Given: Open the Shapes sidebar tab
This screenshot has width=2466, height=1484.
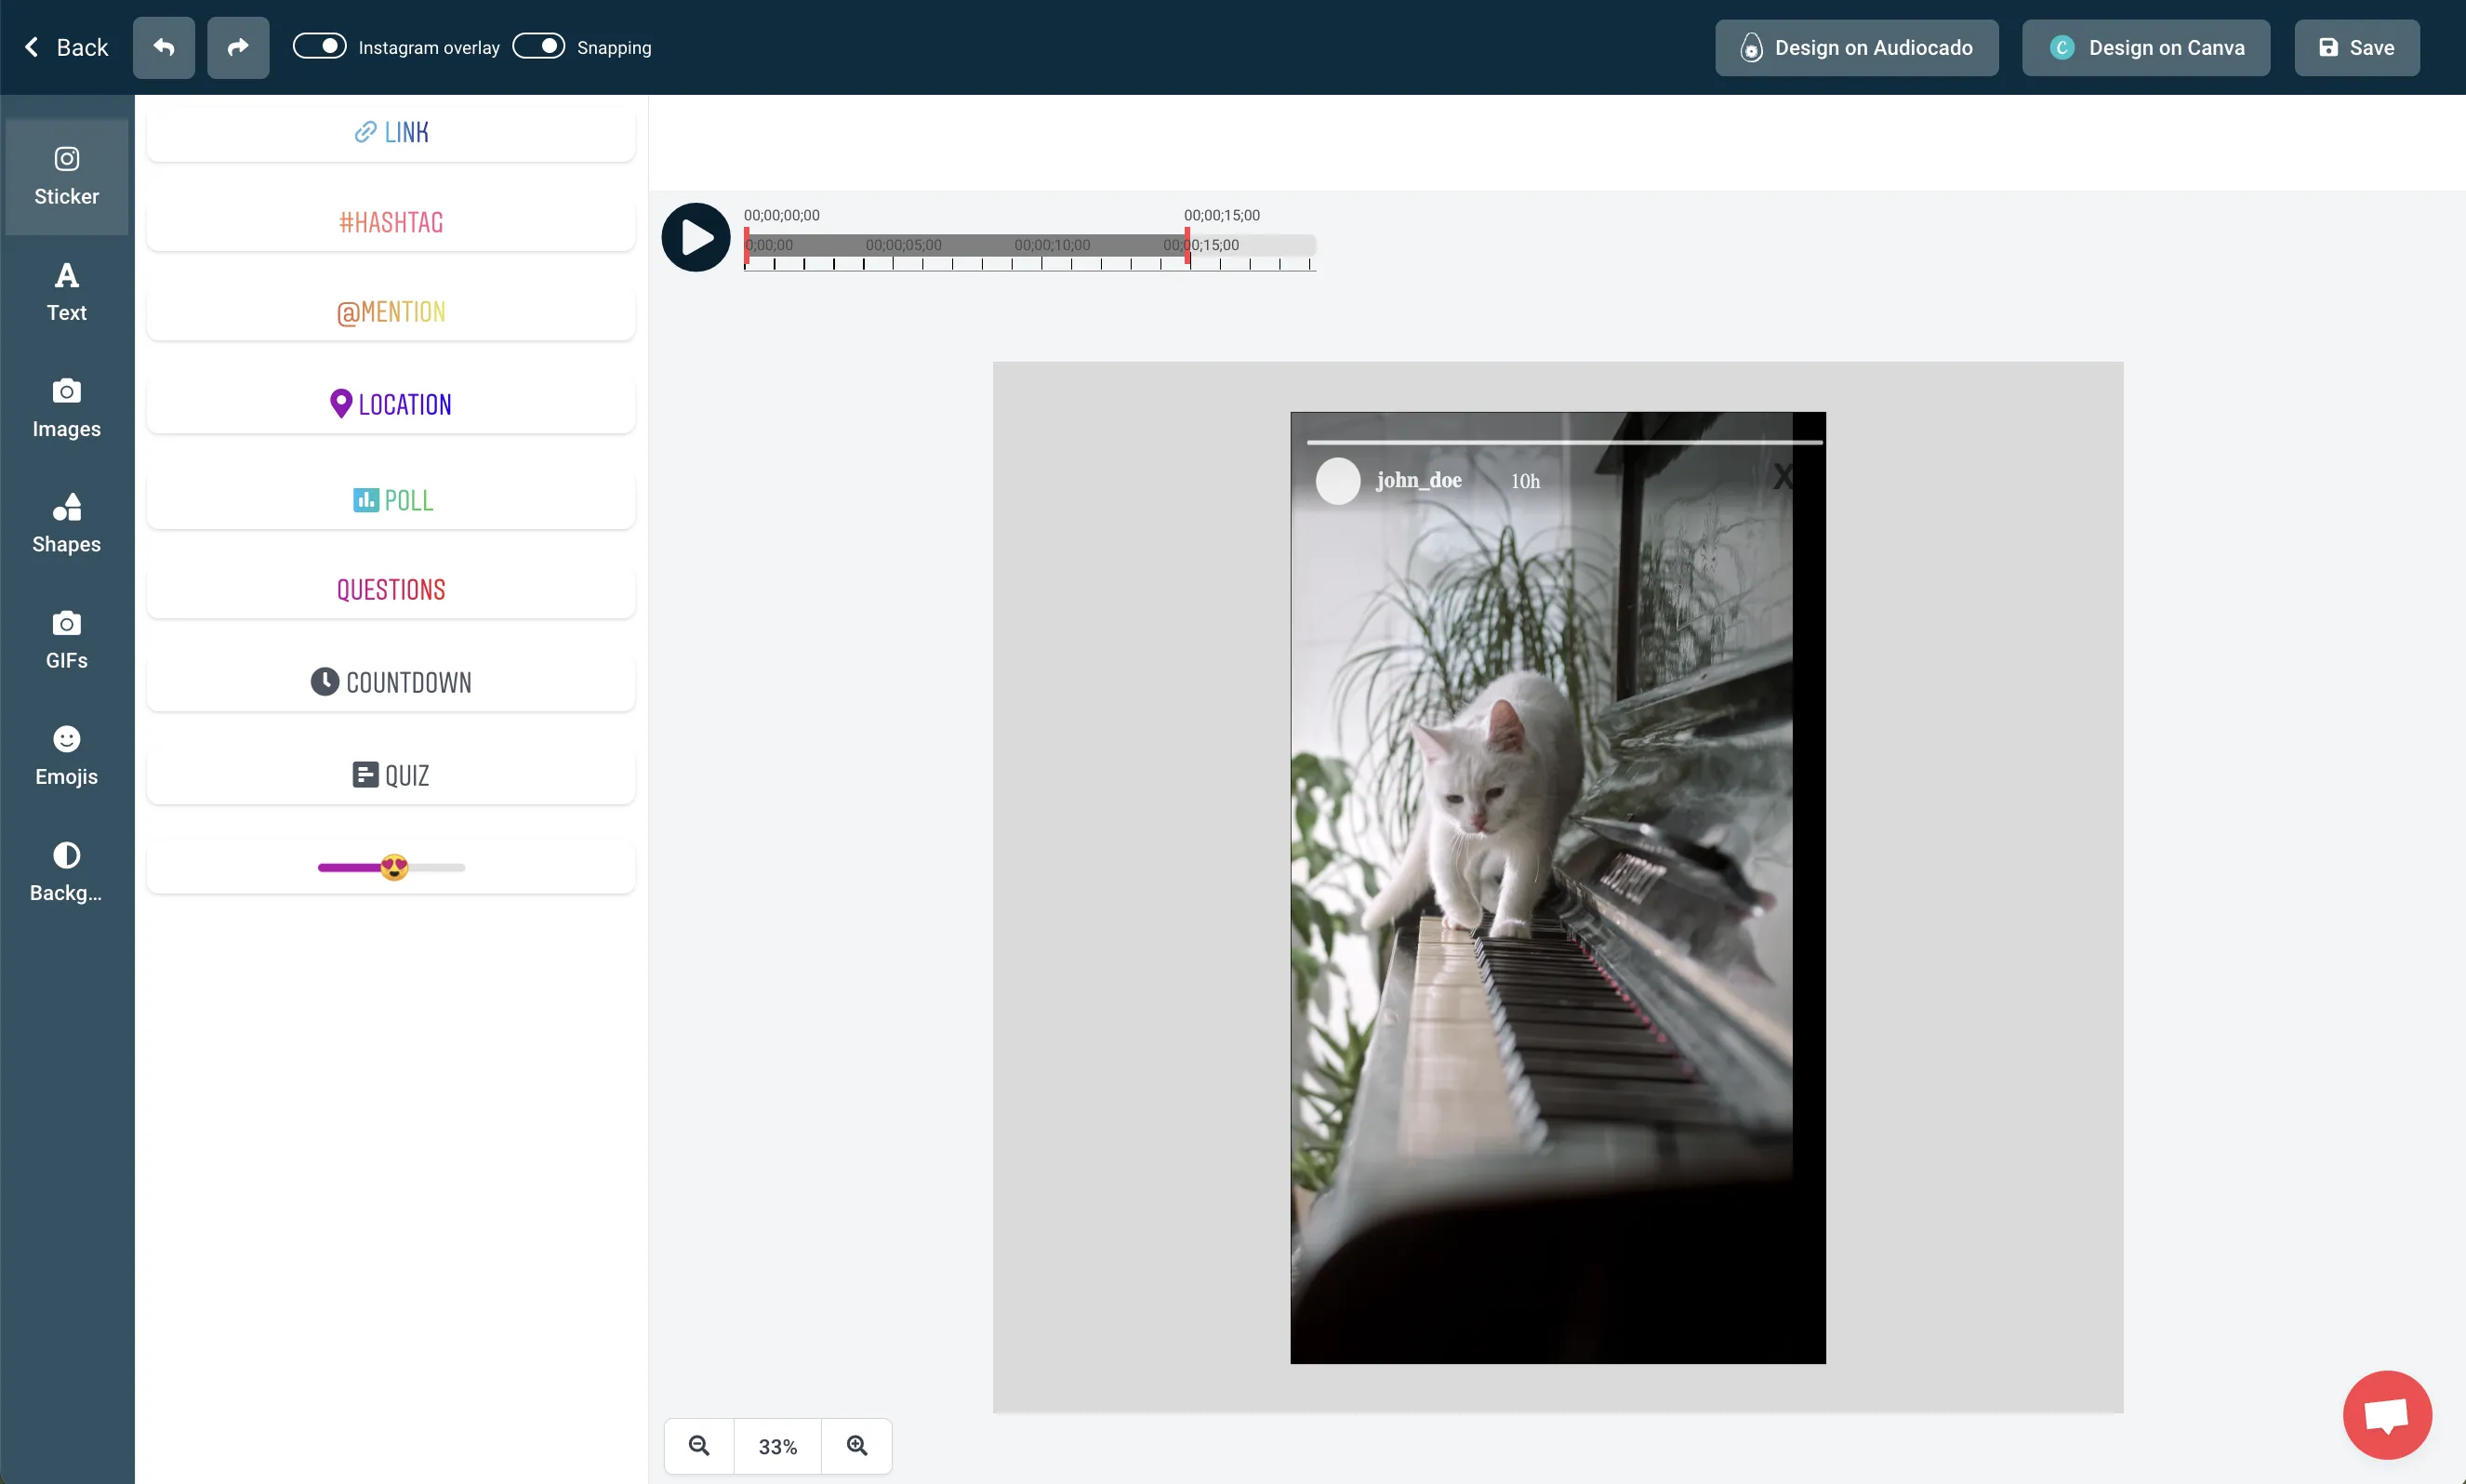Looking at the screenshot, I should (67, 524).
